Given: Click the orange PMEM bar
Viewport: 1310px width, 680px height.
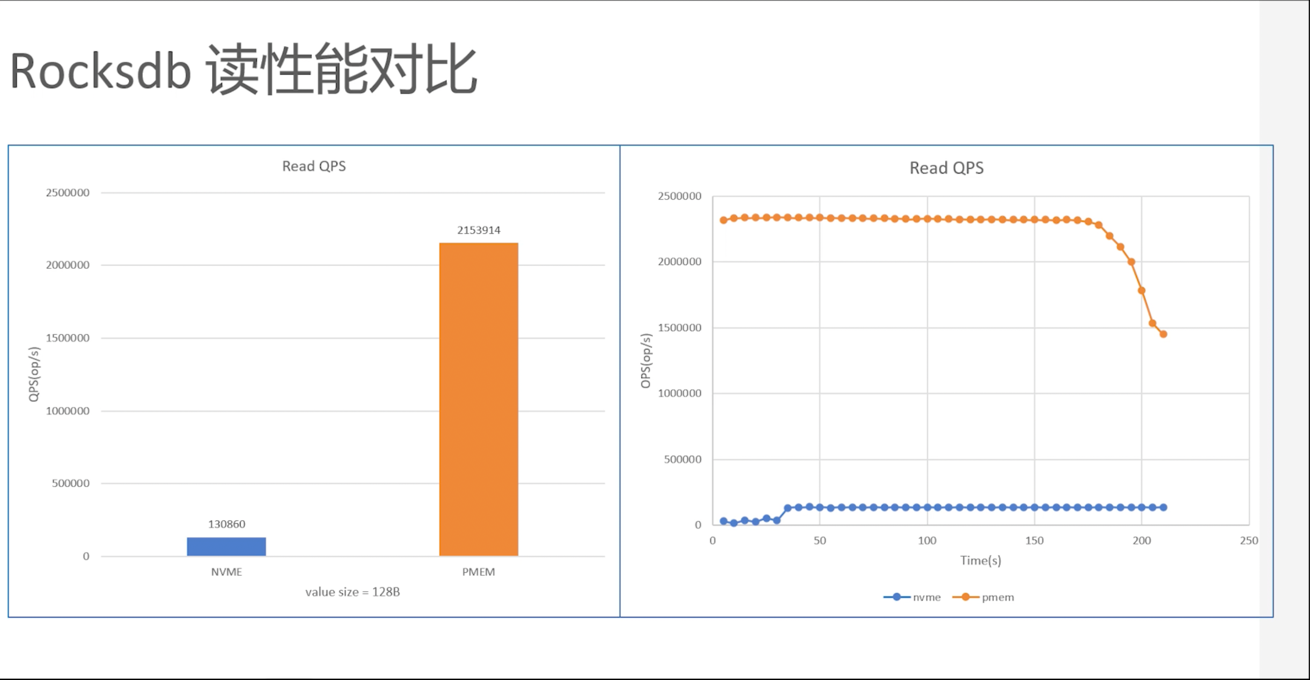Looking at the screenshot, I should click(x=479, y=399).
